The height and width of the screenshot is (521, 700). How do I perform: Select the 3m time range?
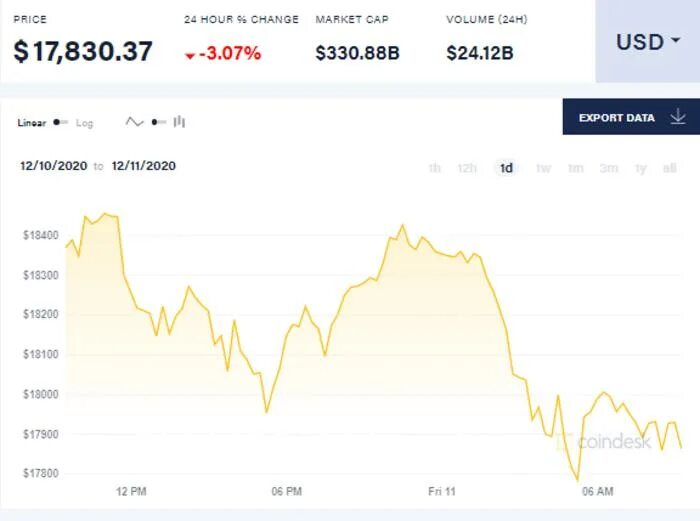(x=609, y=168)
